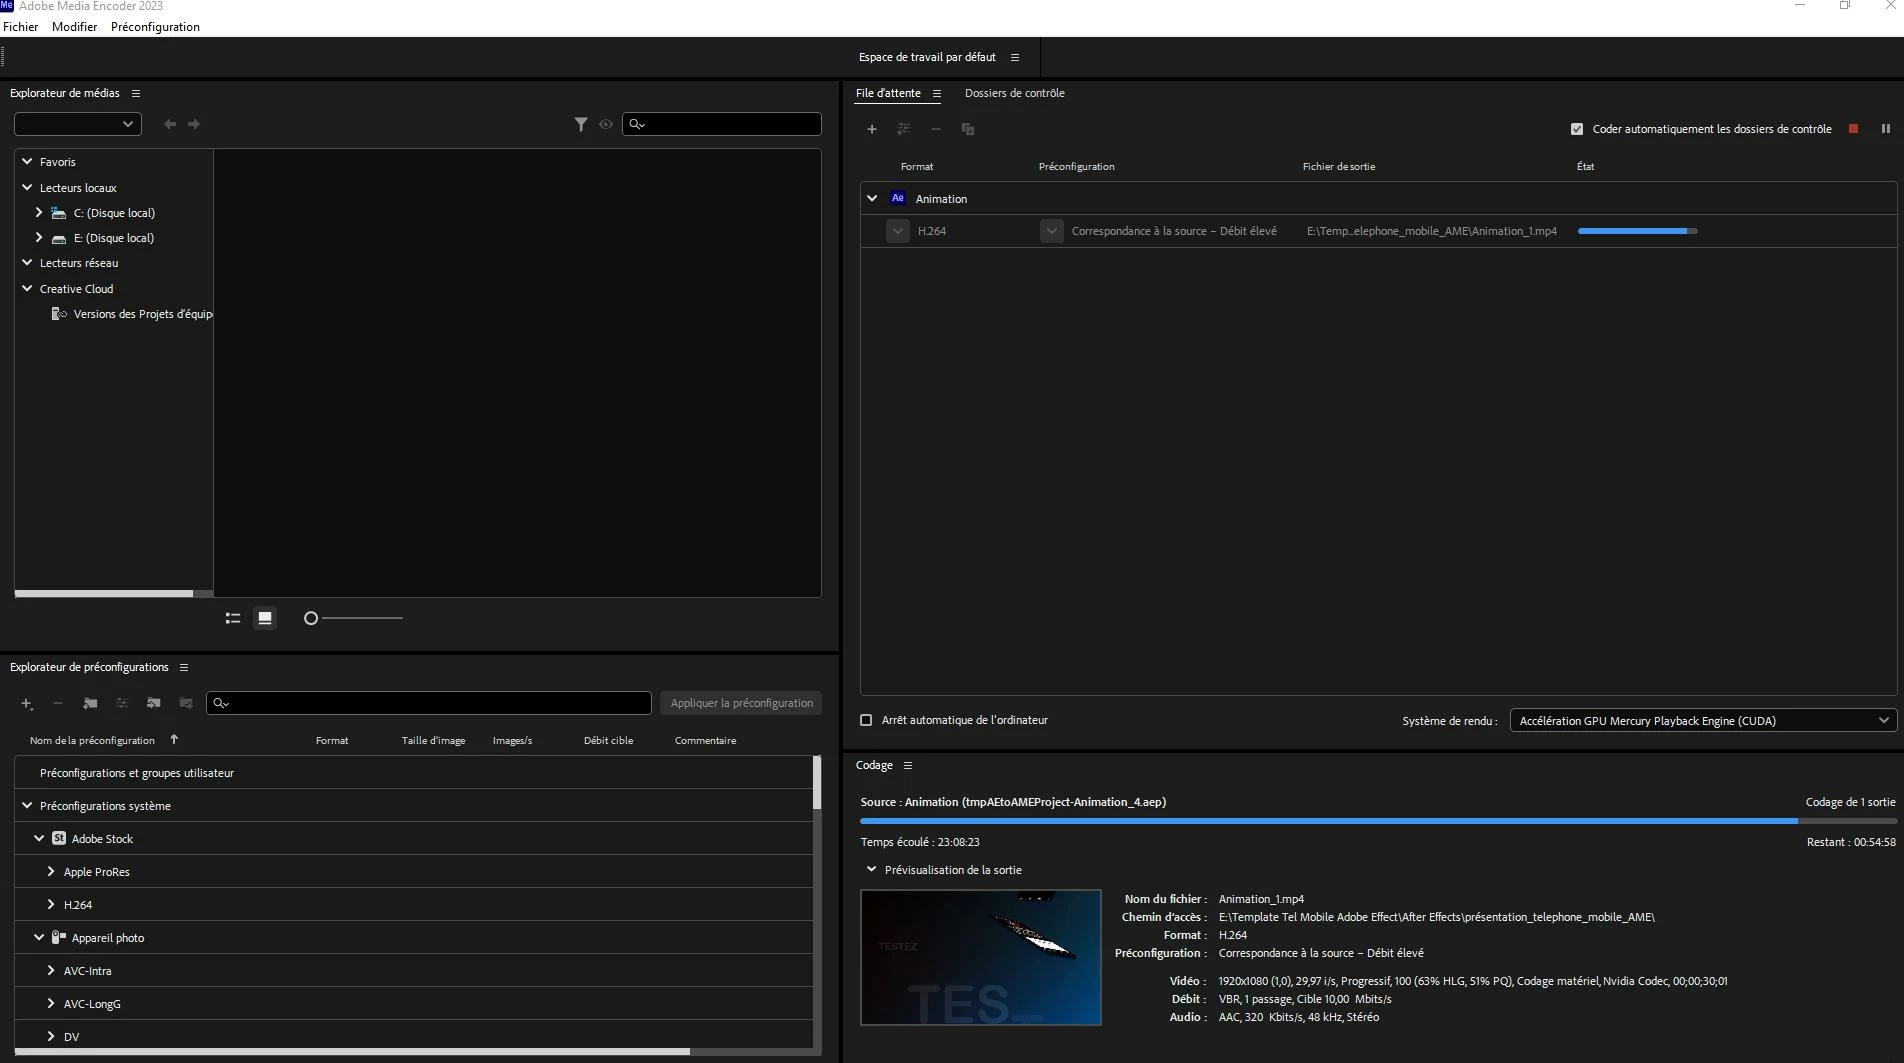Viewport: 1904px width, 1063px height.
Task: Remove the selected item from the queue
Action: [936, 129]
